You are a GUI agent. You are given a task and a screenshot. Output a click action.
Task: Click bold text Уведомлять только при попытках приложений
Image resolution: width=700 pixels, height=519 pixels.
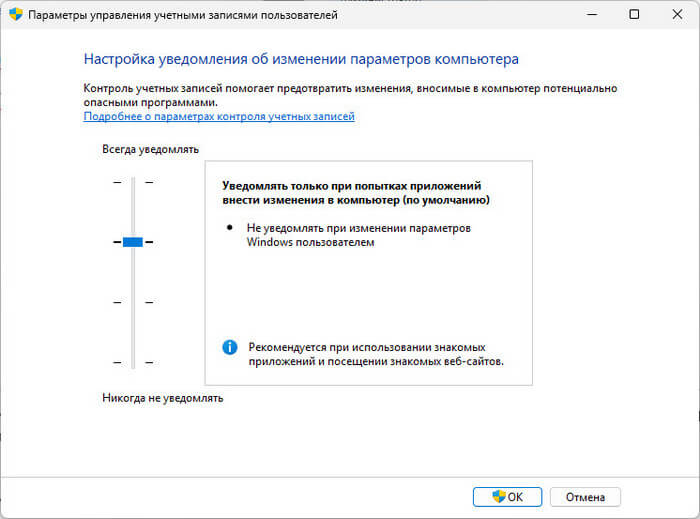352,186
